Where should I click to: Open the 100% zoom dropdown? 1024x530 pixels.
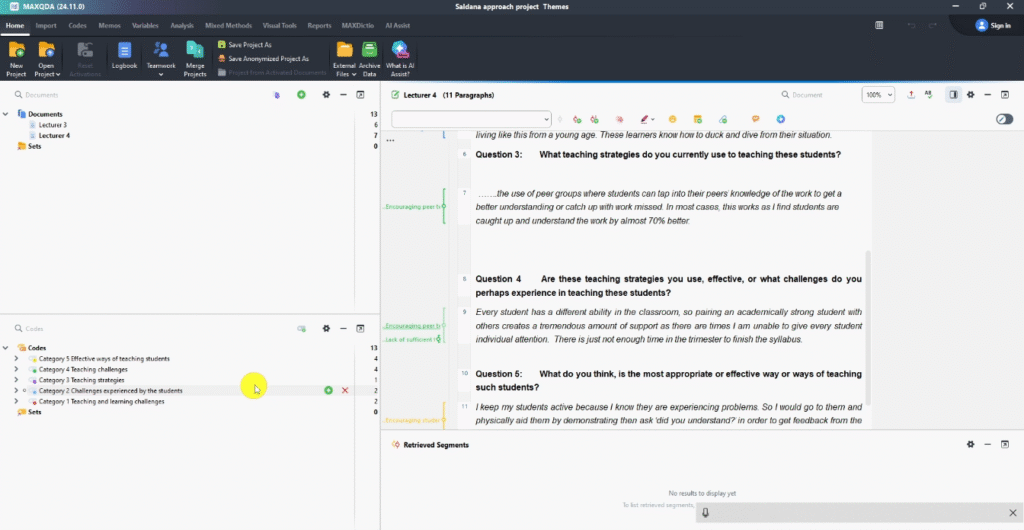point(878,95)
